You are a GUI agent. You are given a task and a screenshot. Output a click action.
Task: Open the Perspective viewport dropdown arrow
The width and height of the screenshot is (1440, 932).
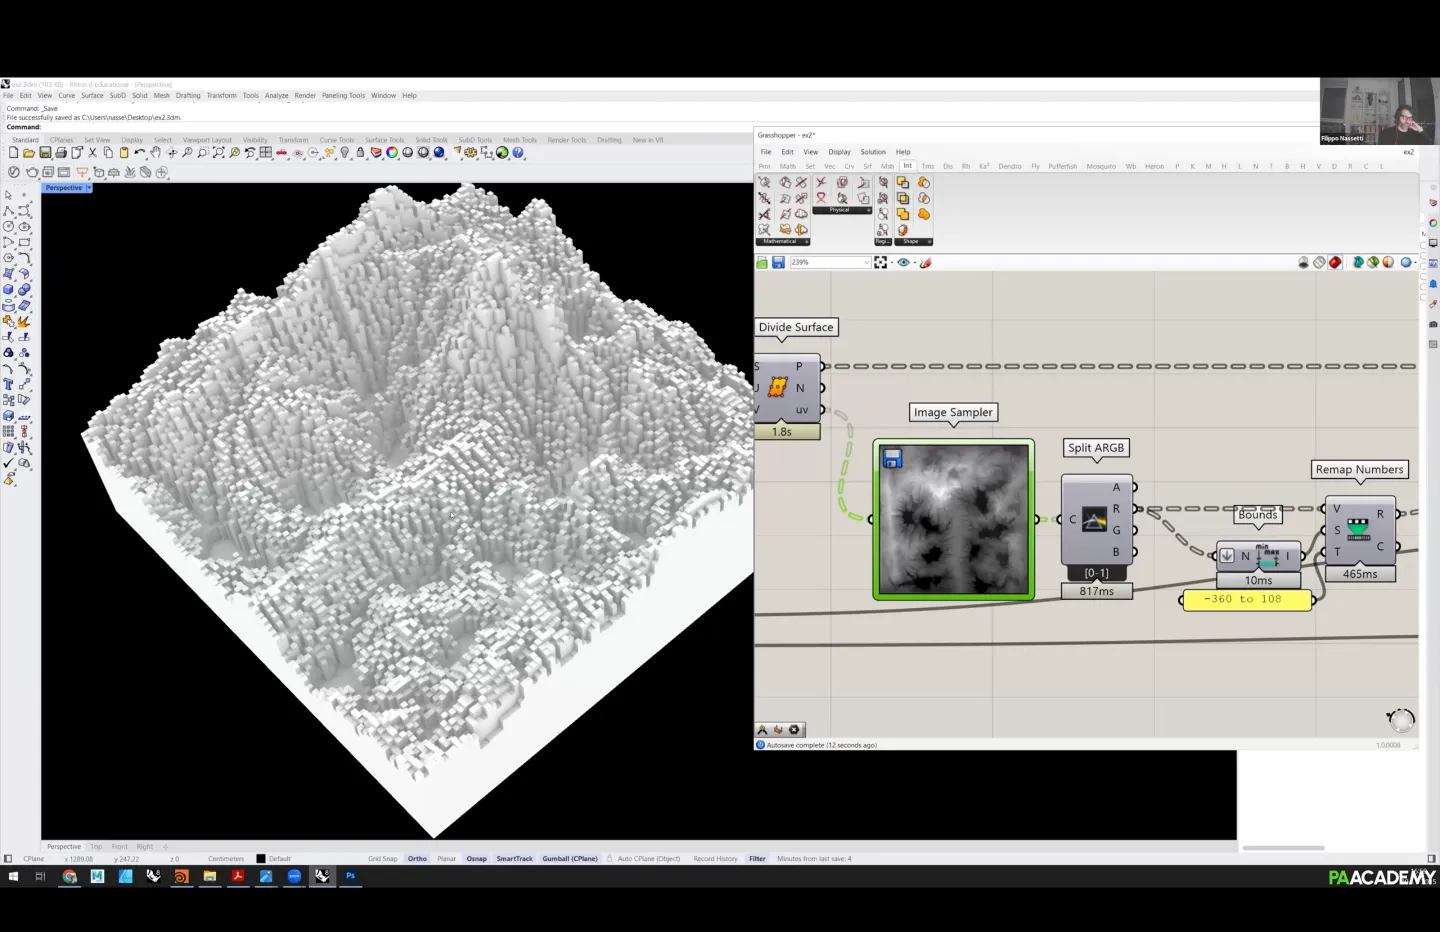pos(89,188)
